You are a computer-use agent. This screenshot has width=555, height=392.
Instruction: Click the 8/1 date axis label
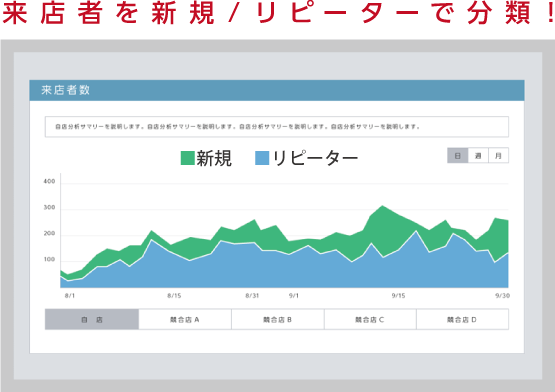pos(70,295)
